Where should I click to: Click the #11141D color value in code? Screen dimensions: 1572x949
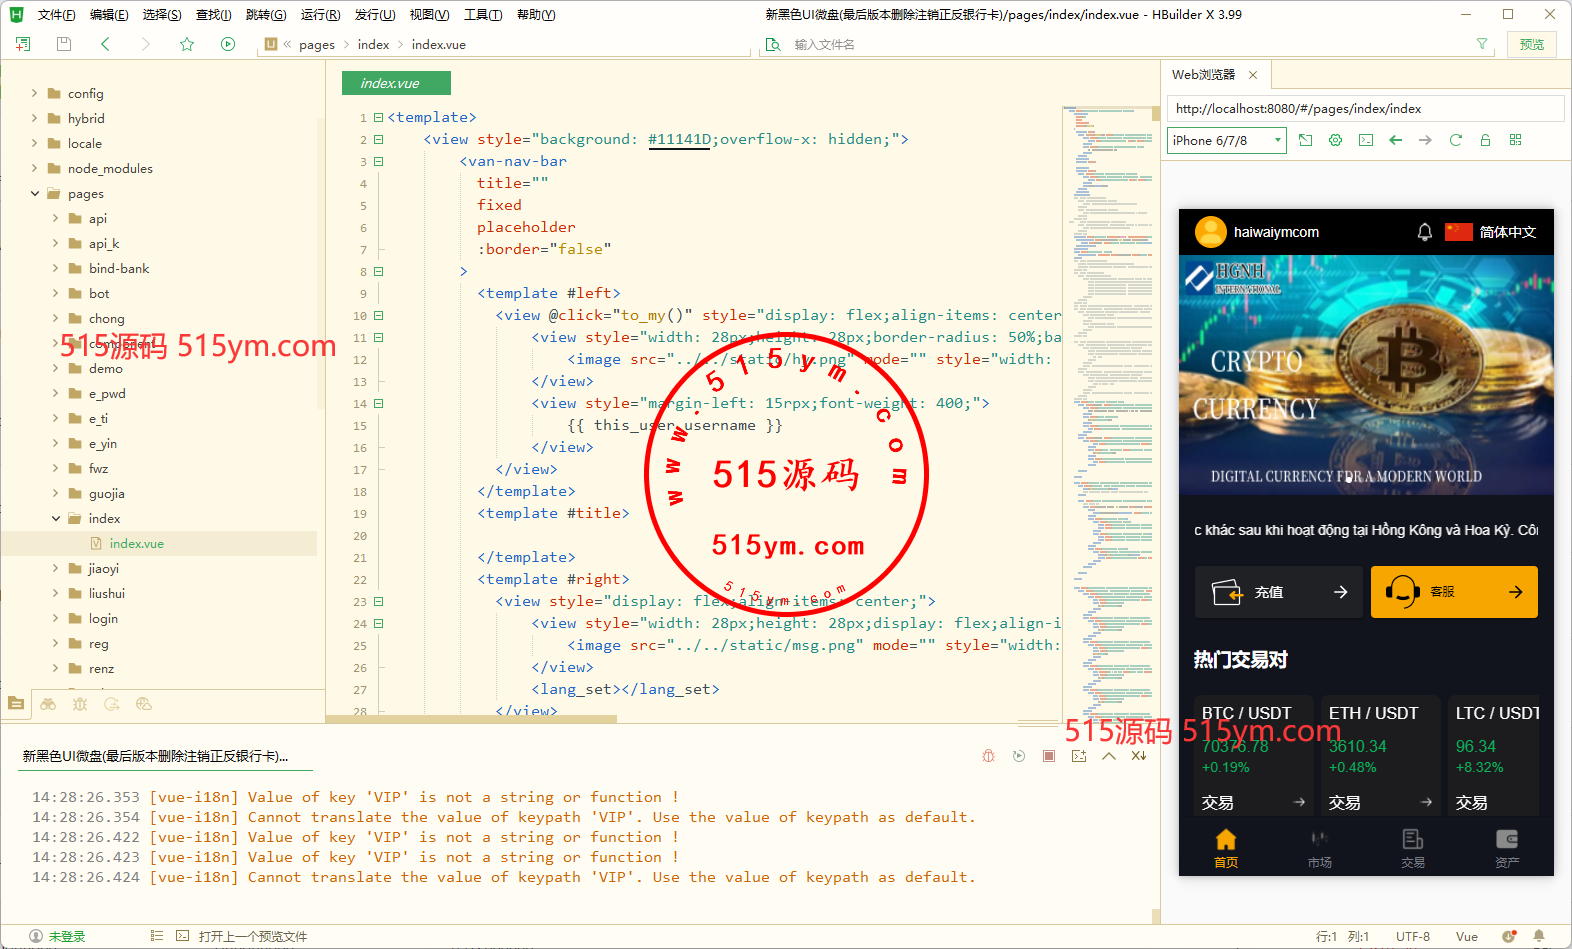pos(679,139)
